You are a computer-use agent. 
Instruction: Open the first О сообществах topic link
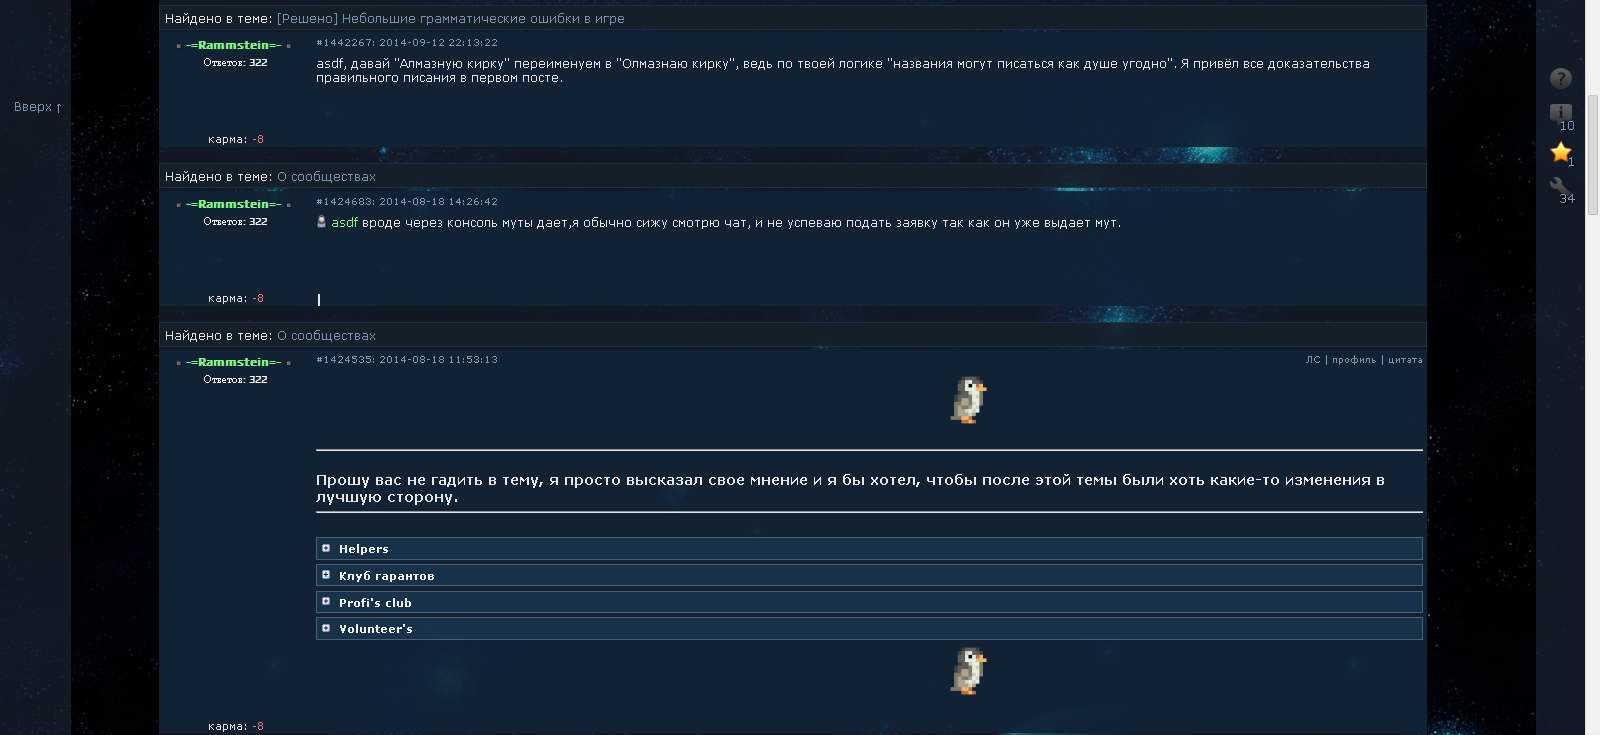pyautogui.click(x=326, y=176)
